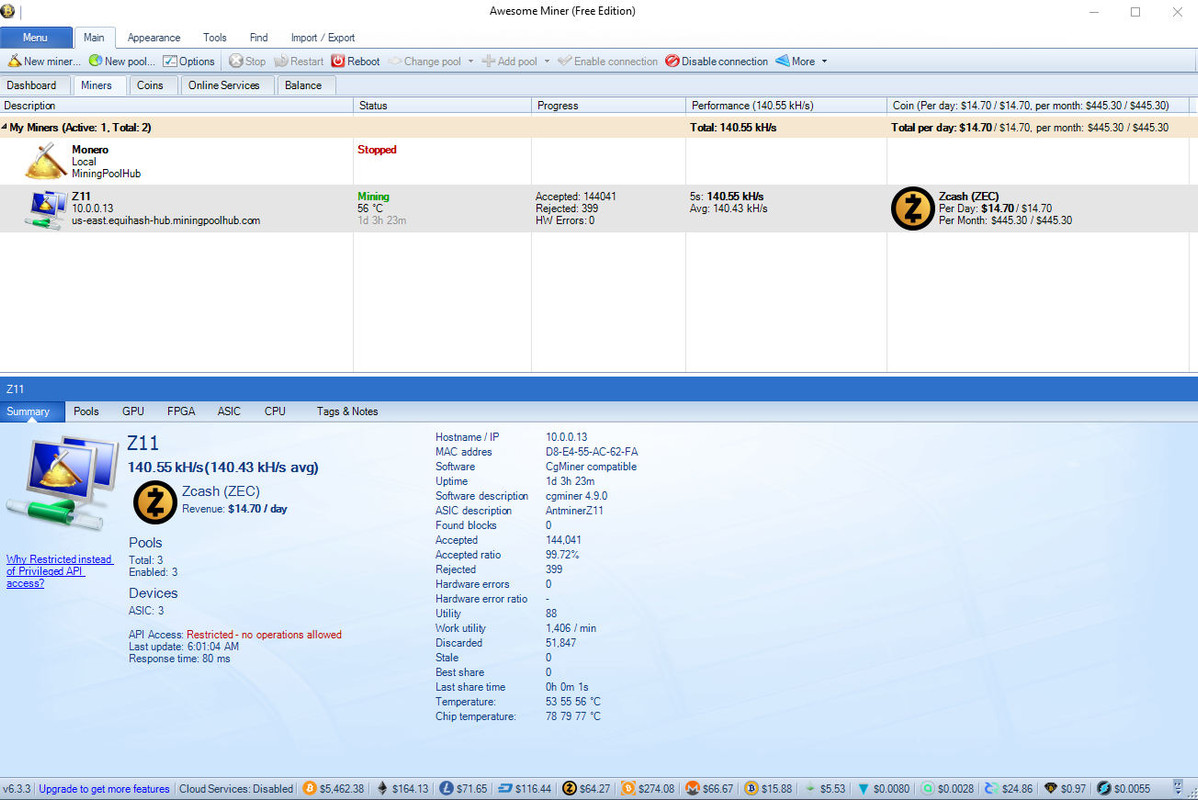Click the Zcash coin logo in Z11 row
Viewport: 1198px width, 800px height.
[913, 208]
